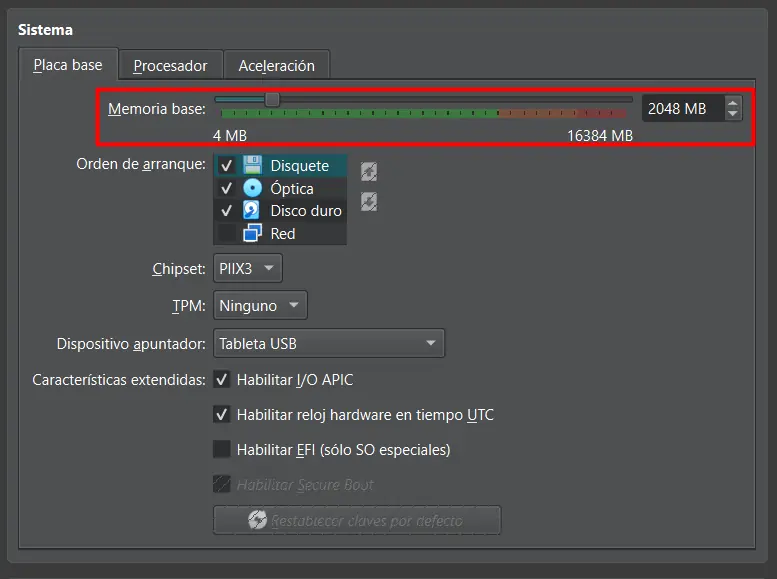Select the Placa base tab
777x579 pixels.
68,65
